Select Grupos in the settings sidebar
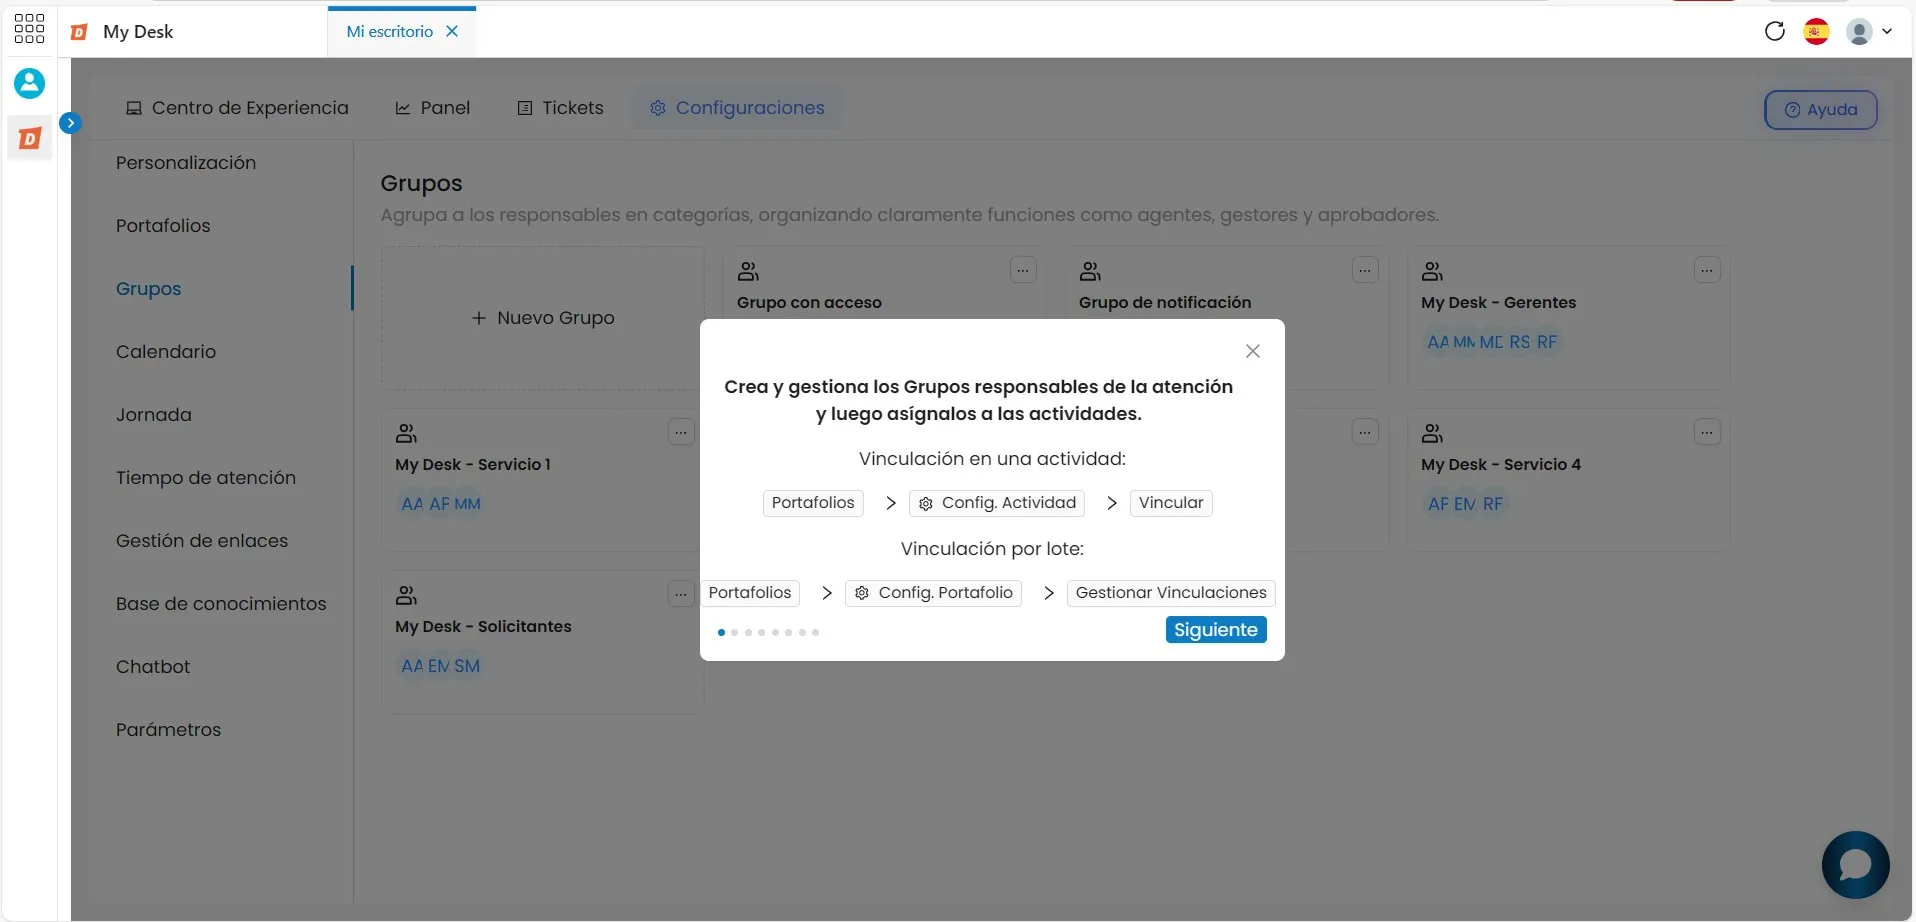This screenshot has height=922, width=1916. (149, 289)
